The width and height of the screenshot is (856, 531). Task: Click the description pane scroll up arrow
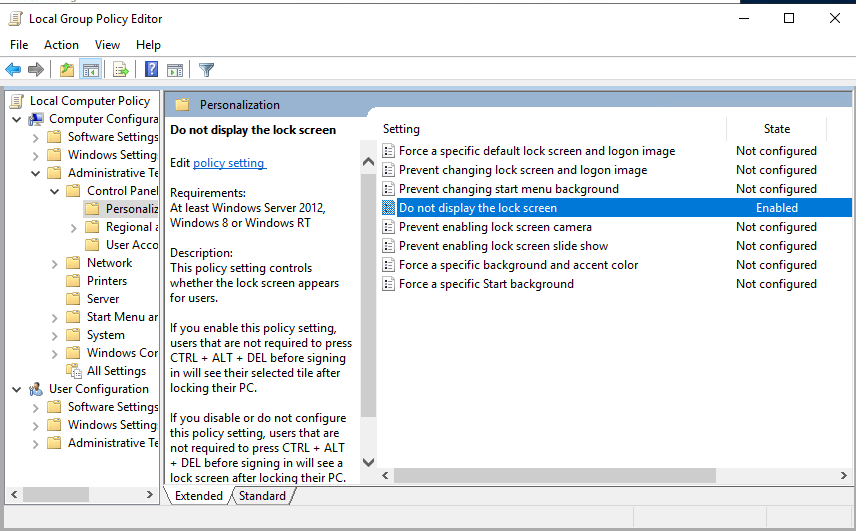[368, 162]
